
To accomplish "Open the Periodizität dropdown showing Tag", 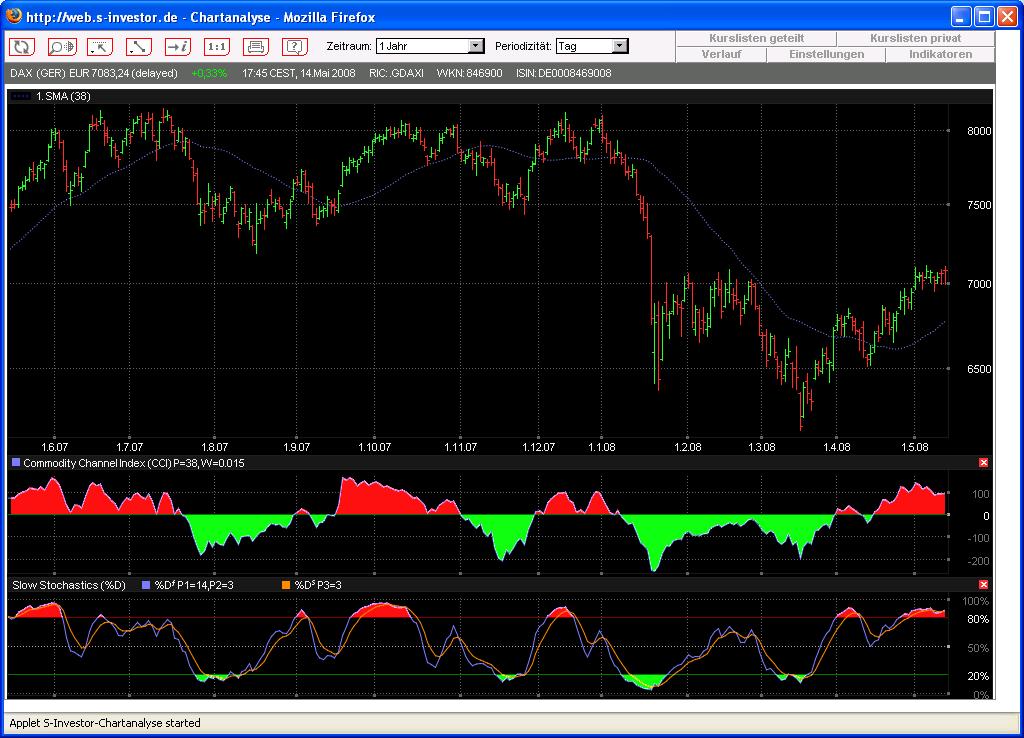I will click(x=592, y=46).
